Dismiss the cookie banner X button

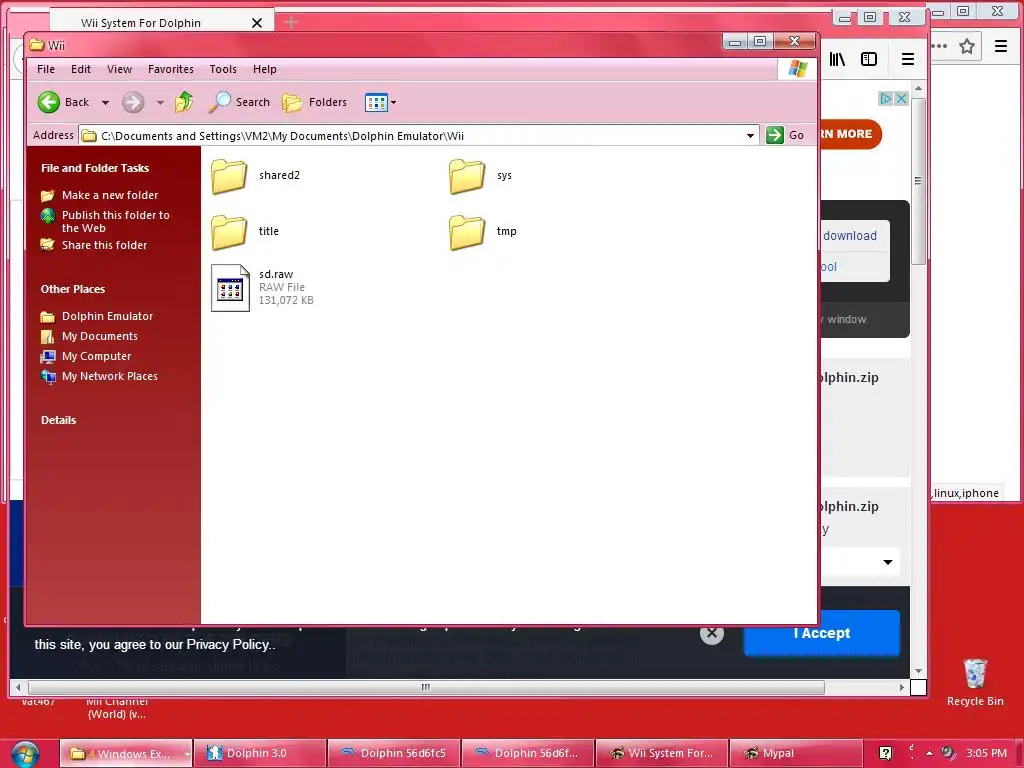[x=712, y=632]
